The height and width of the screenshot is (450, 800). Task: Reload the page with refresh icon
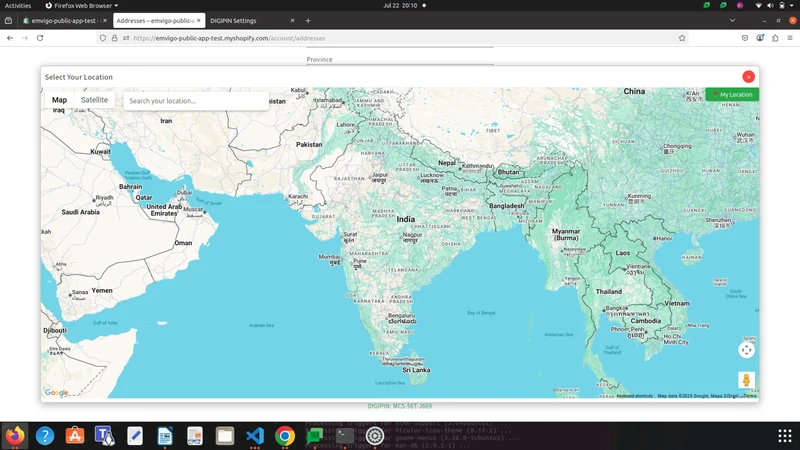click(40, 38)
